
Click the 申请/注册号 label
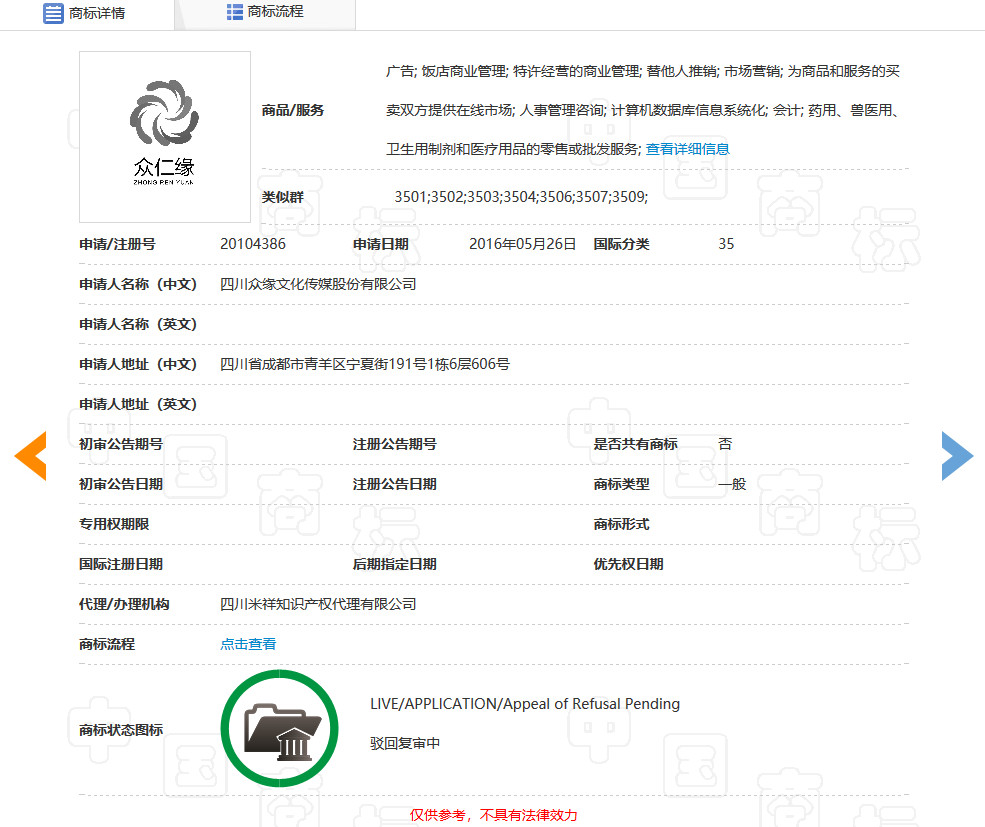(117, 244)
